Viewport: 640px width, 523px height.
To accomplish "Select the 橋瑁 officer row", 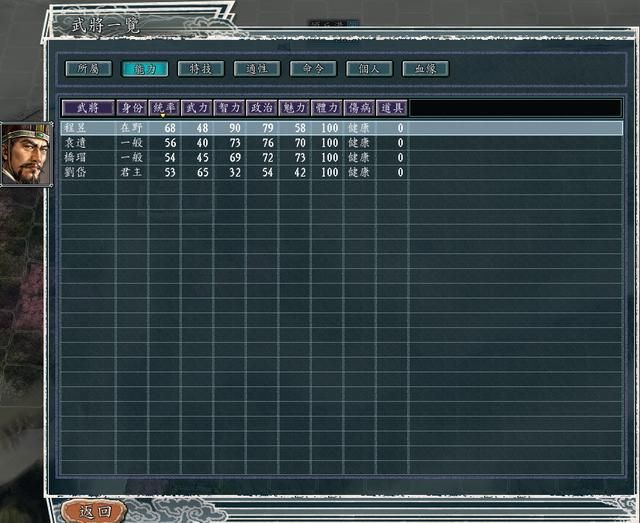I will [342, 158].
